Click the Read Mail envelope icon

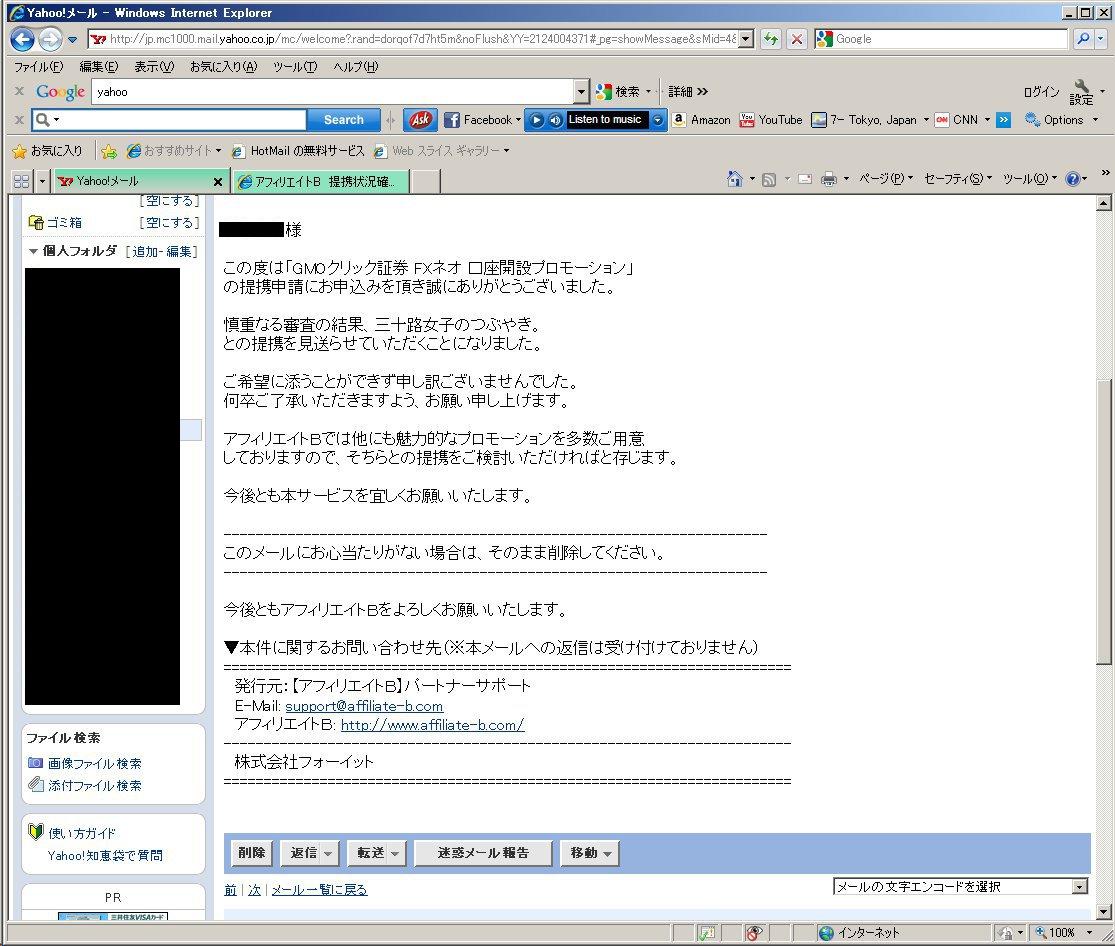click(x=804, y=179)
